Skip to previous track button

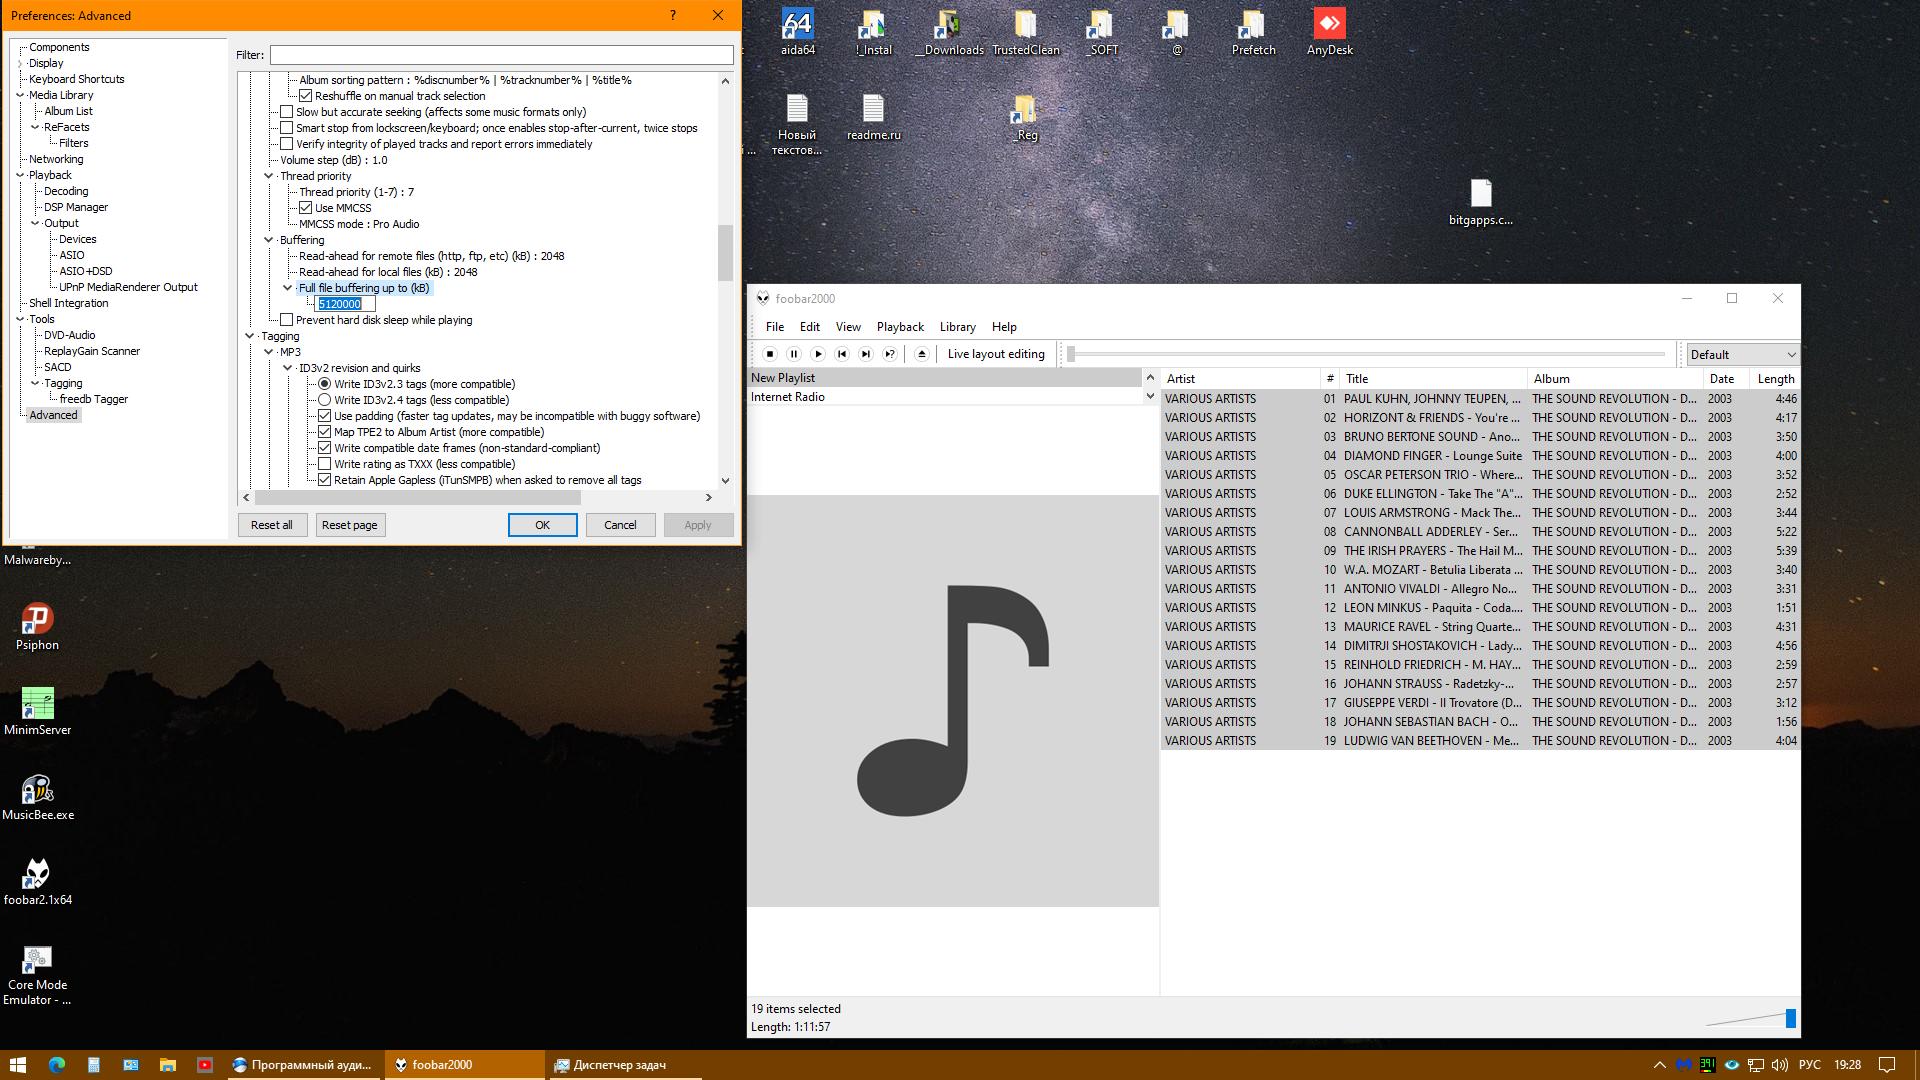pyautogui.click(x=842, y=354)
